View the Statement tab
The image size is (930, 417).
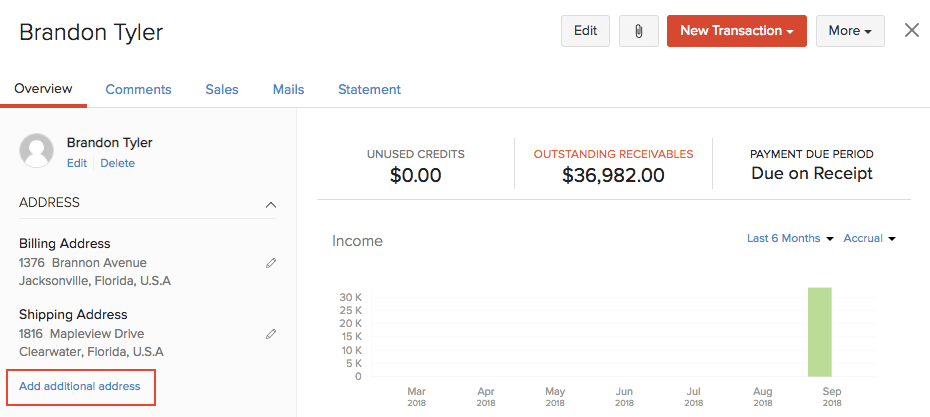click(369, 89)
